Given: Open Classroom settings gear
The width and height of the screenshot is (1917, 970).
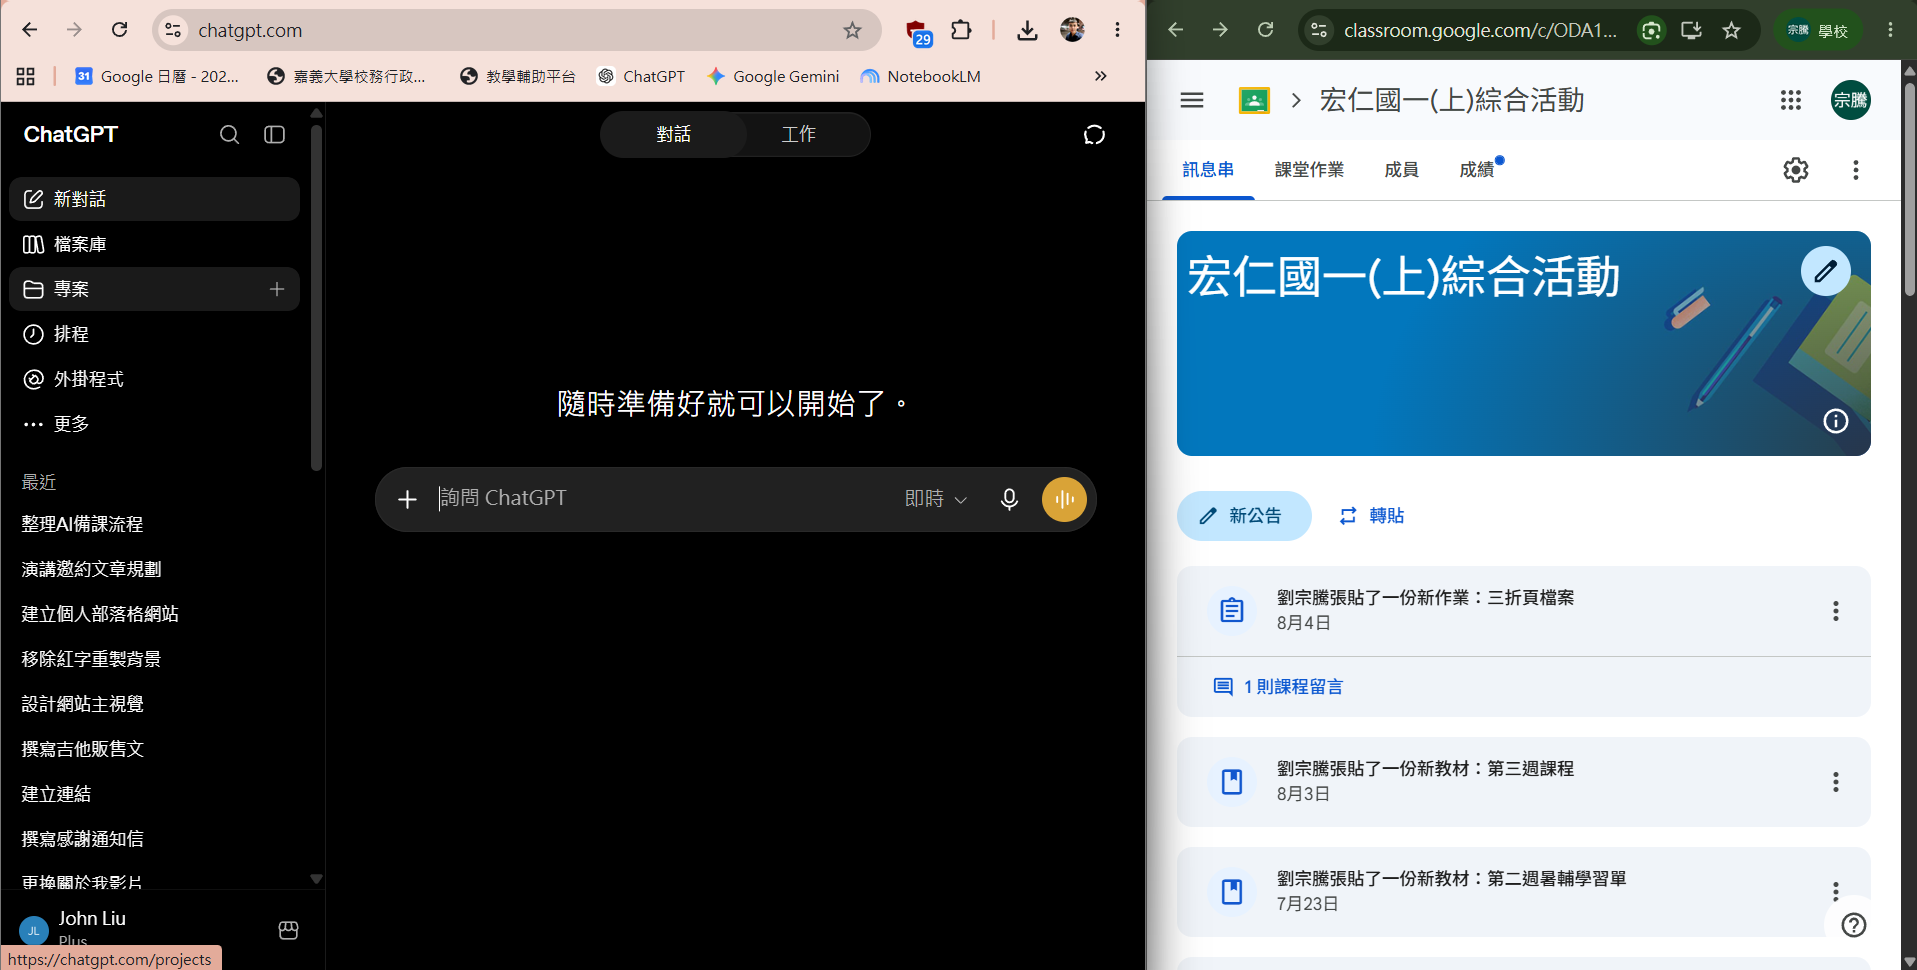Looking at the screenshot, I should click(1796, 170).
